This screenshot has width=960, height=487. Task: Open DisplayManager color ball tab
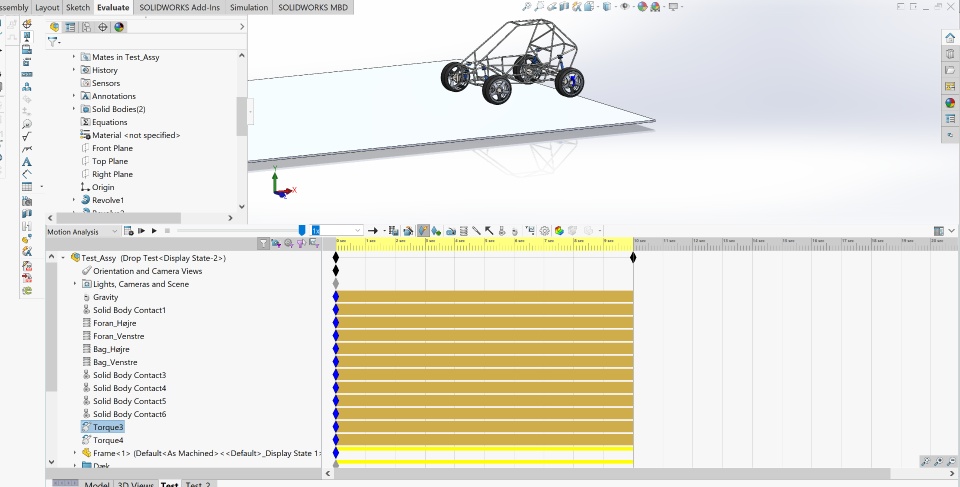pos(119,27)
